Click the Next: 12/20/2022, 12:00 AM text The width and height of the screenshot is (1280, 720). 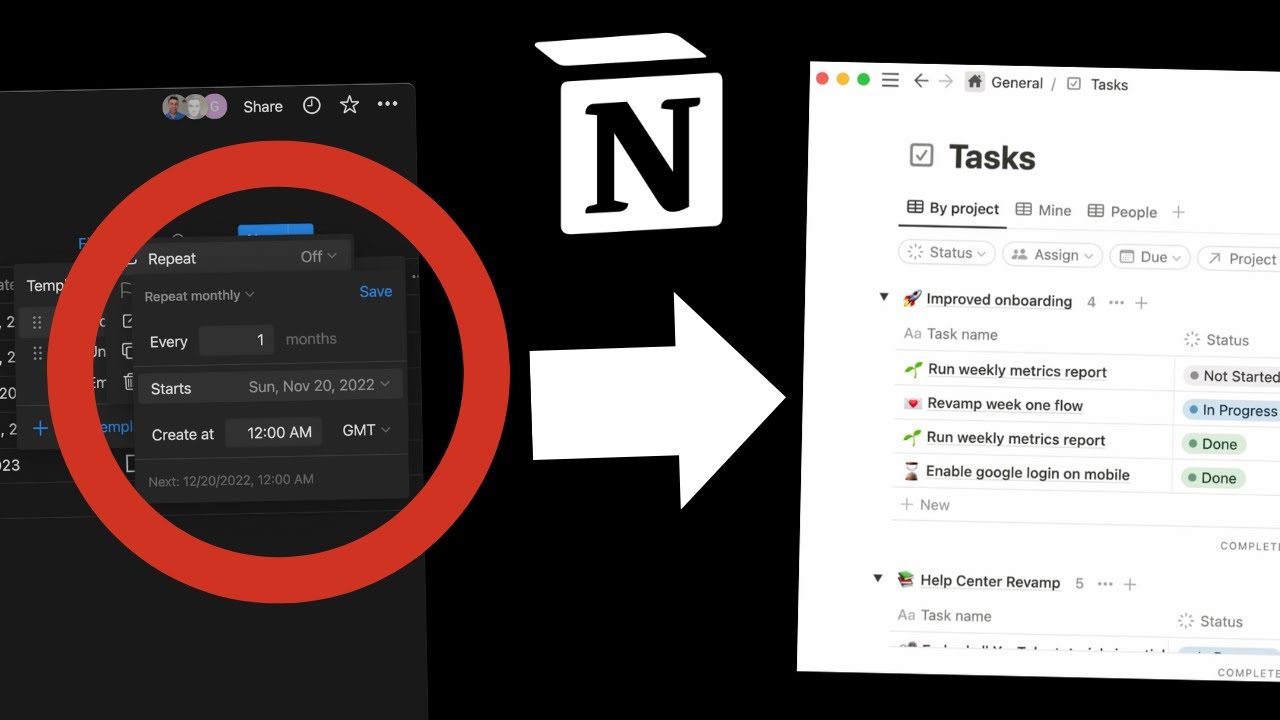231,480
